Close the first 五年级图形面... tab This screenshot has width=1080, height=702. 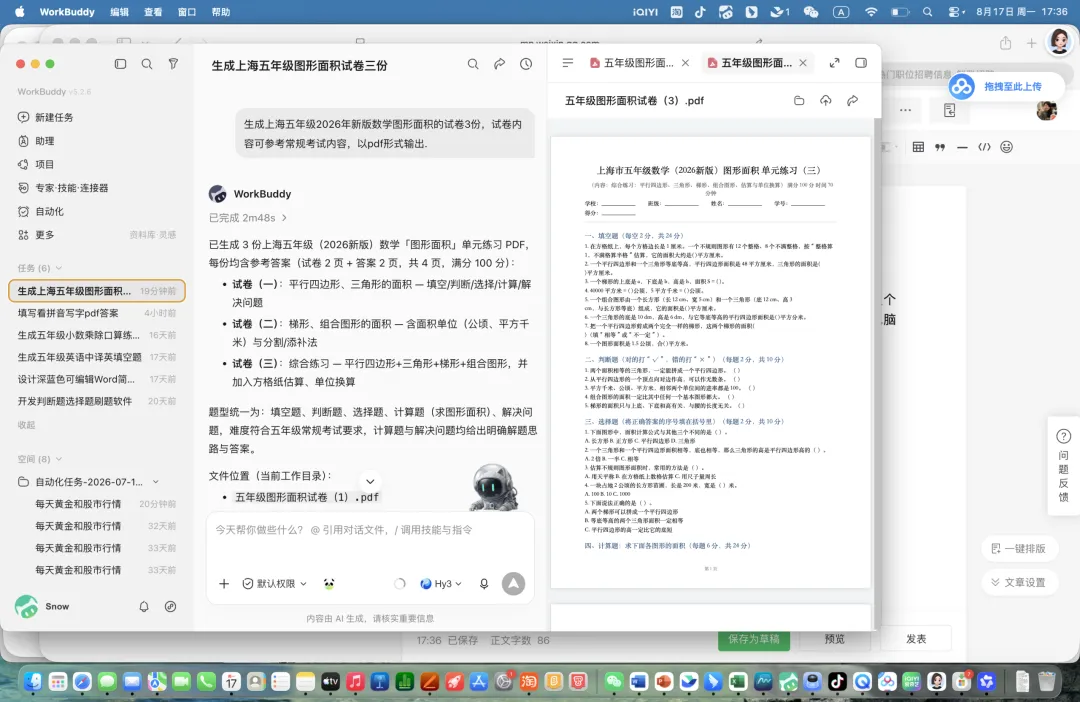pyautogui.click(x=685, y=63)
